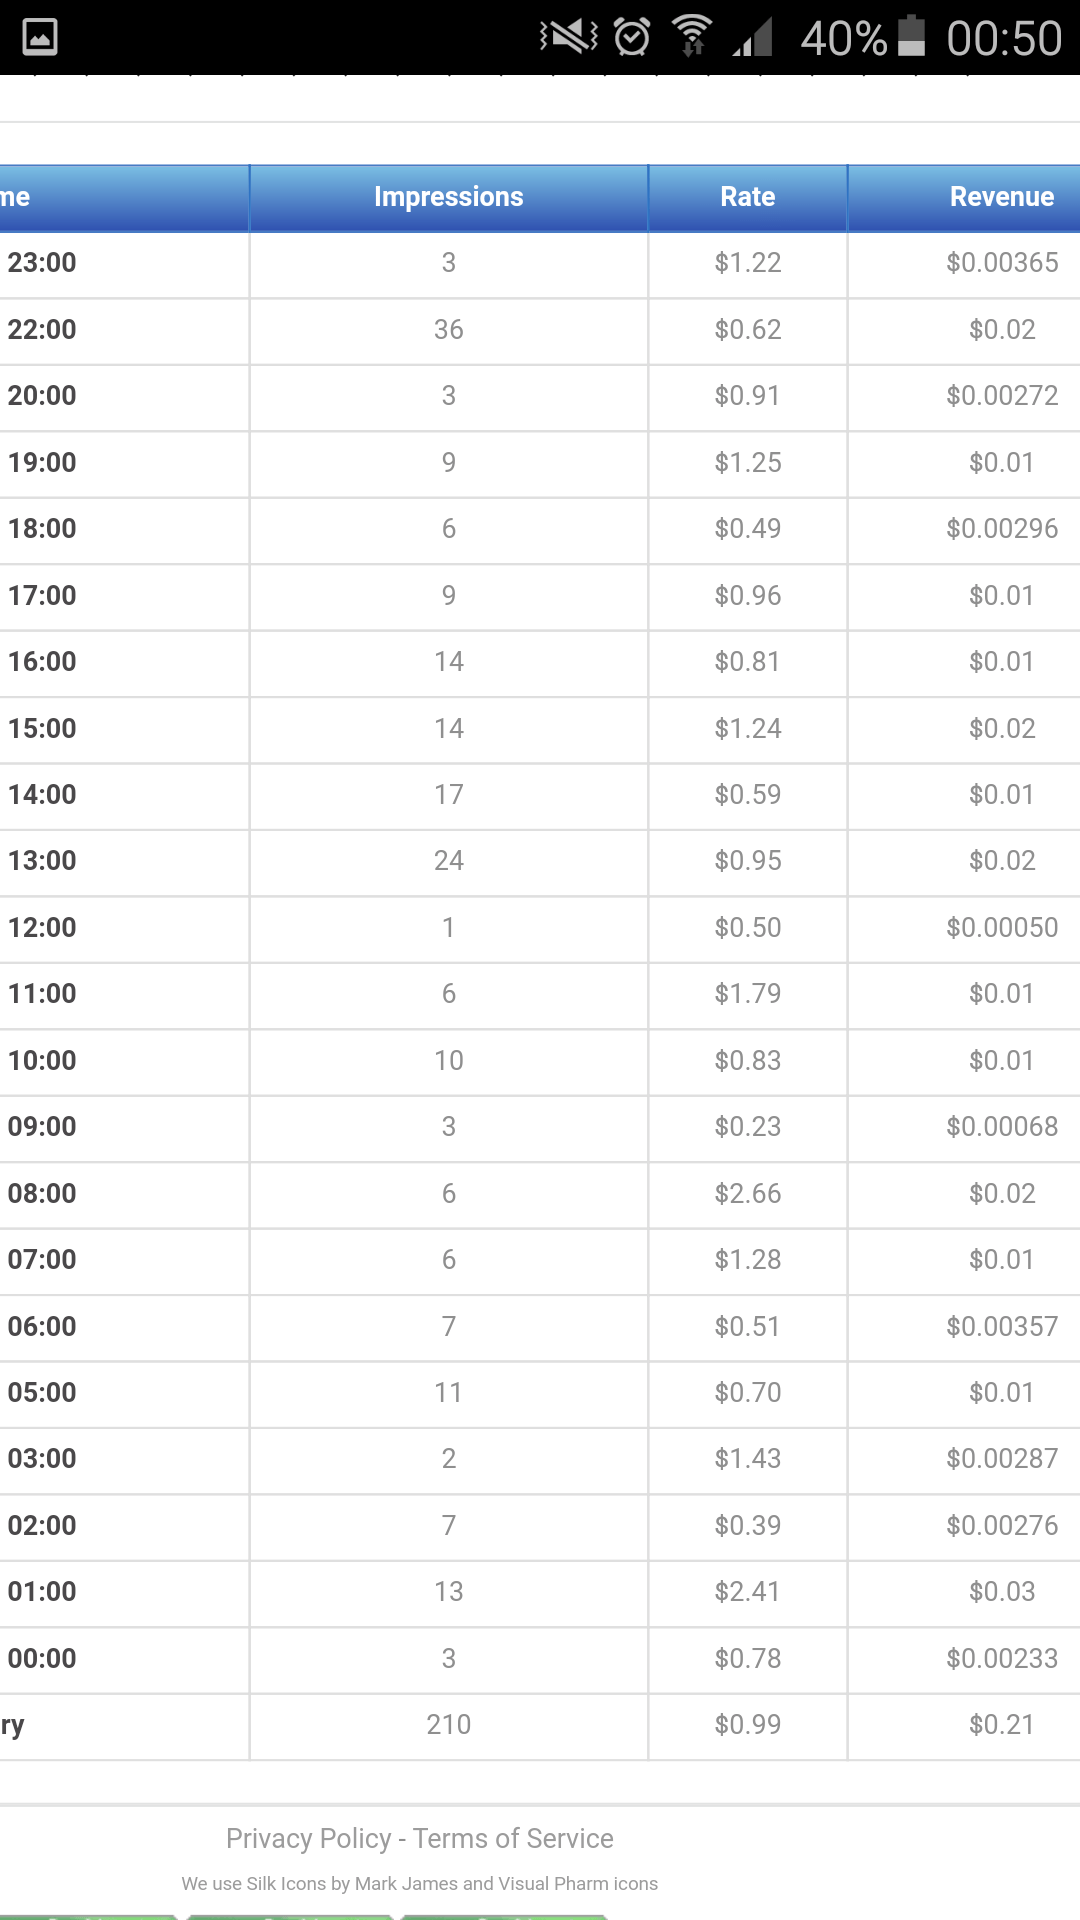Tap the alarm clock status icon
The height and width of the screenshot is (1920, 1080).
[632, 37]
